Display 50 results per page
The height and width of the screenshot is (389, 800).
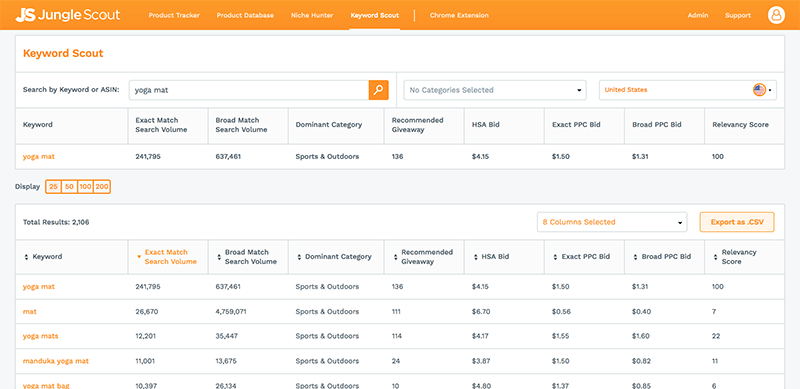click(69, 187)
